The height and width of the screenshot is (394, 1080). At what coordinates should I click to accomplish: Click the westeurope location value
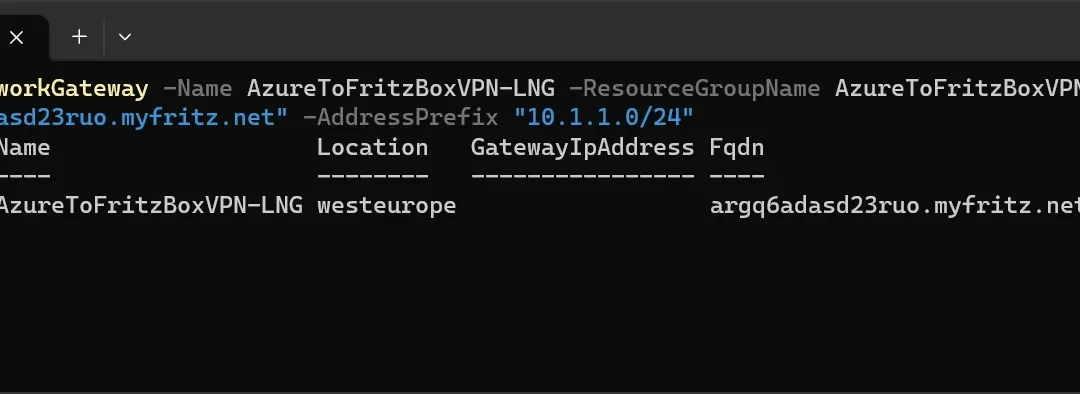386,205
